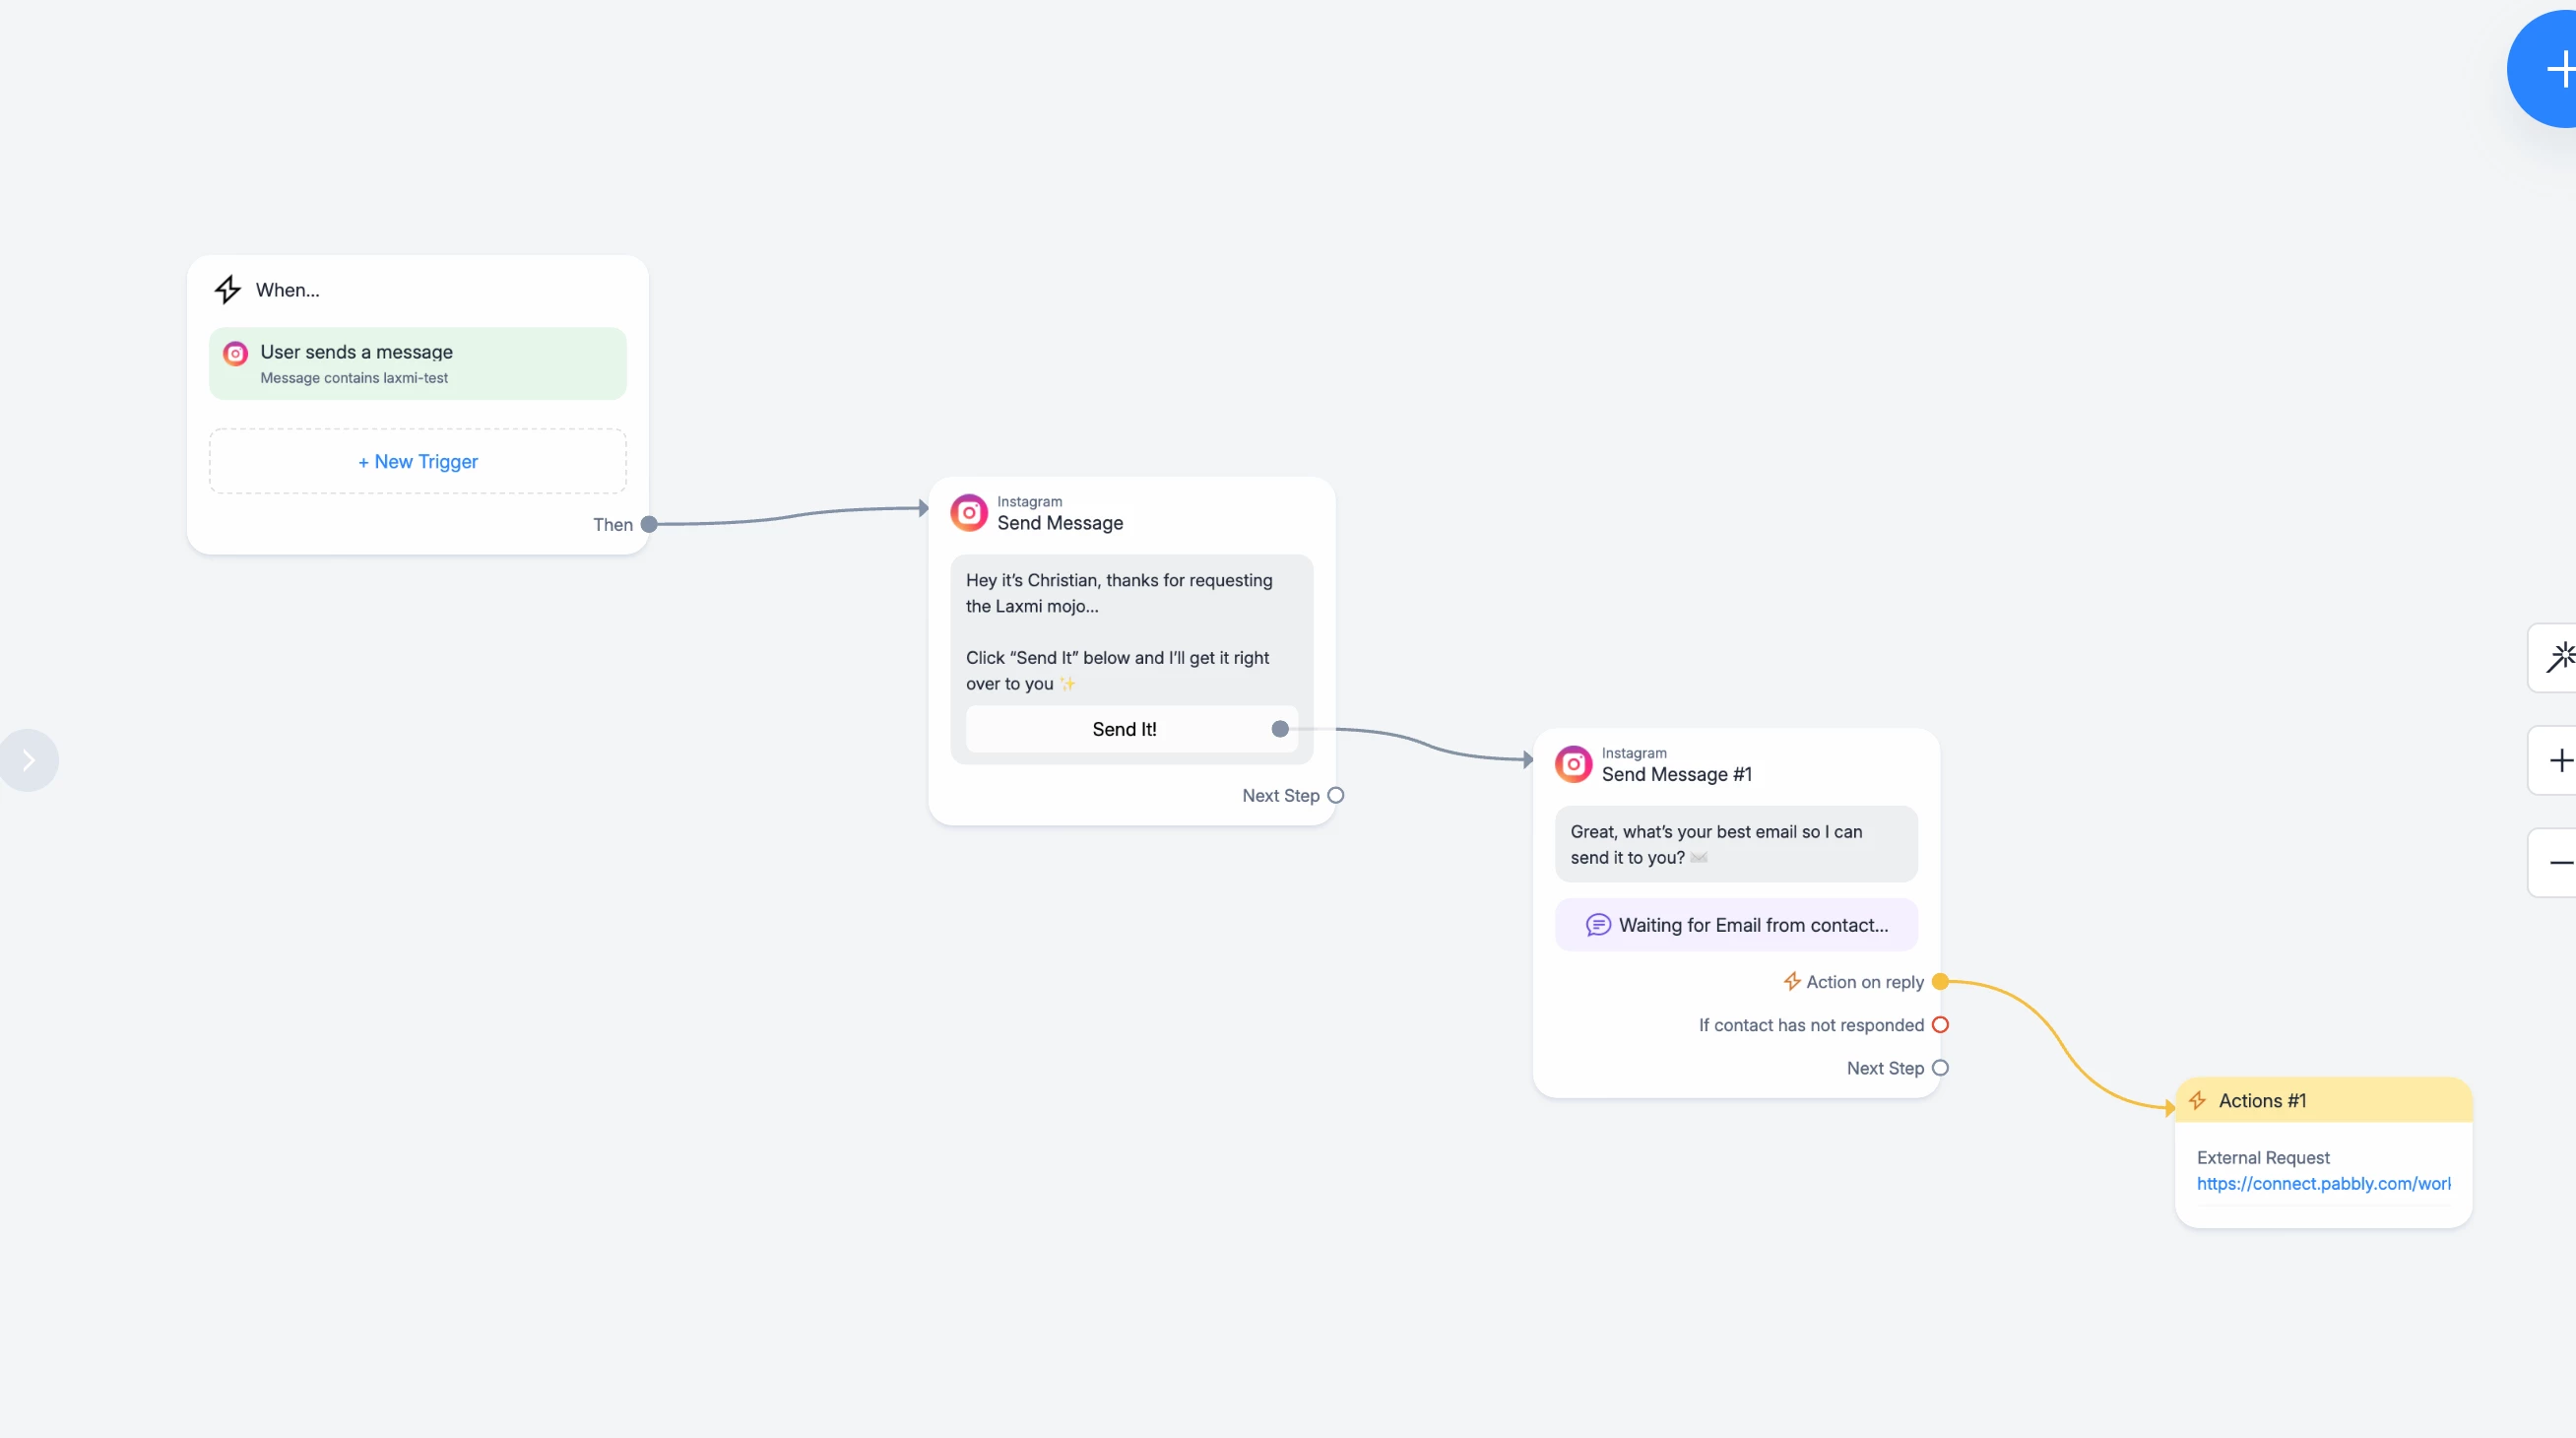
Task: Click the magic wand auto-arrange icon
Action: [x=2559, y=658]
